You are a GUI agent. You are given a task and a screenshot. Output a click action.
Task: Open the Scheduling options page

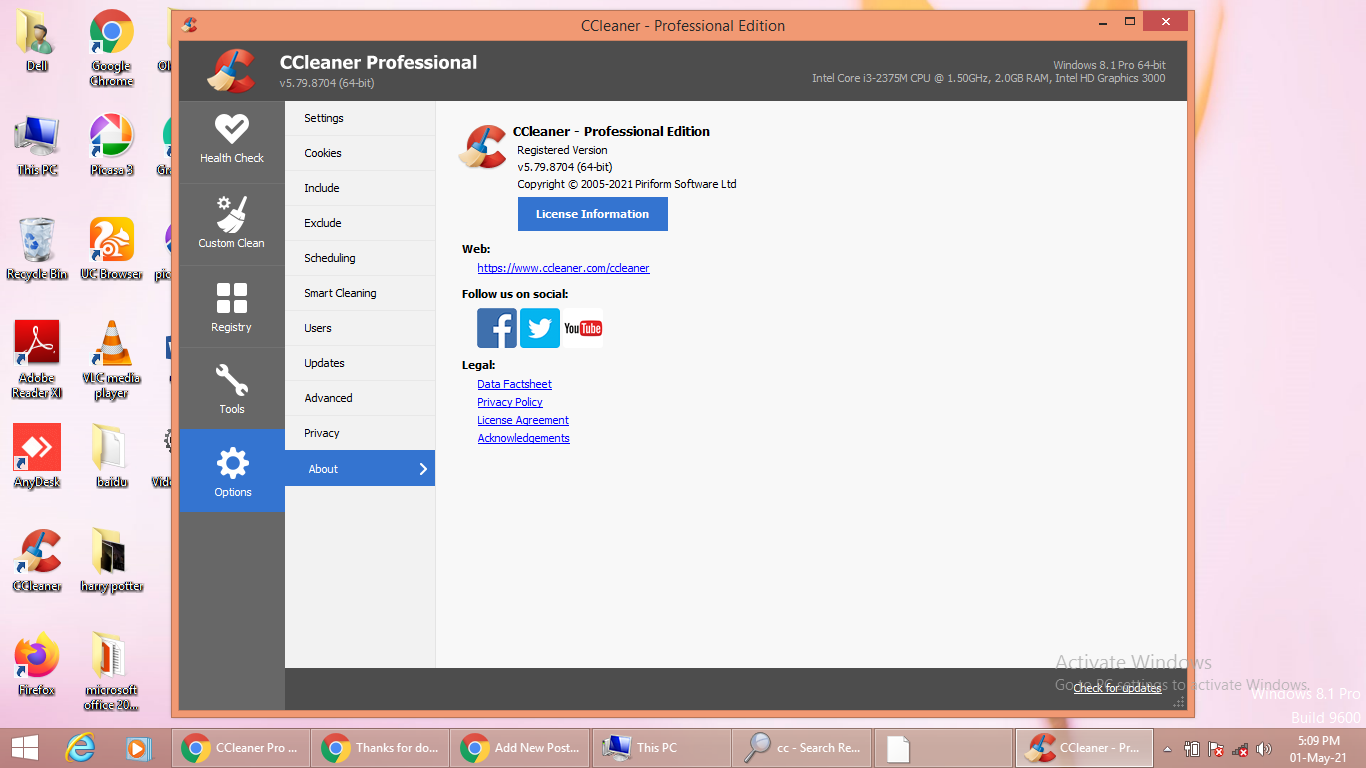pos(360,258)
